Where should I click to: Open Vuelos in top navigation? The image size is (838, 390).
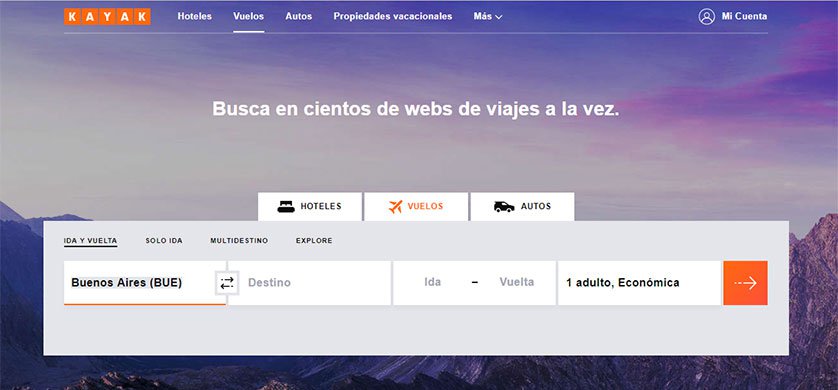point(249,17)
